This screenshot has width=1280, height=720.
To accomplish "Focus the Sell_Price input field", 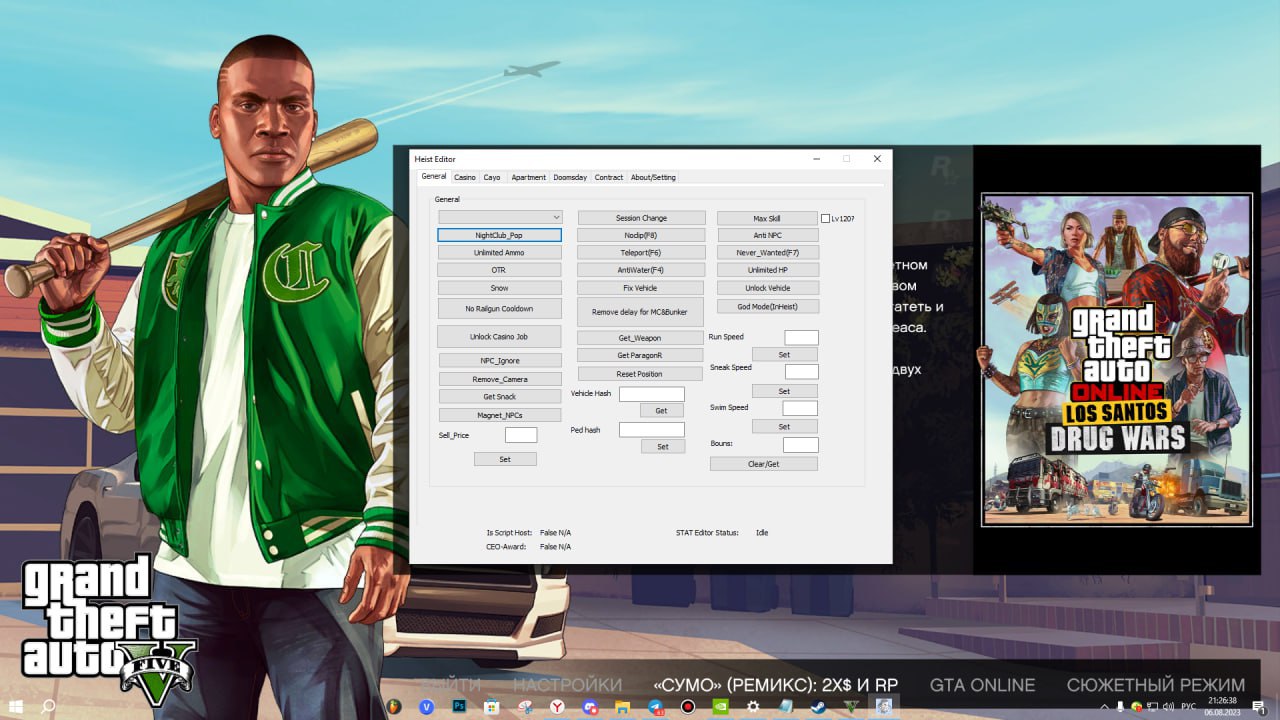I will coord(521,435).
